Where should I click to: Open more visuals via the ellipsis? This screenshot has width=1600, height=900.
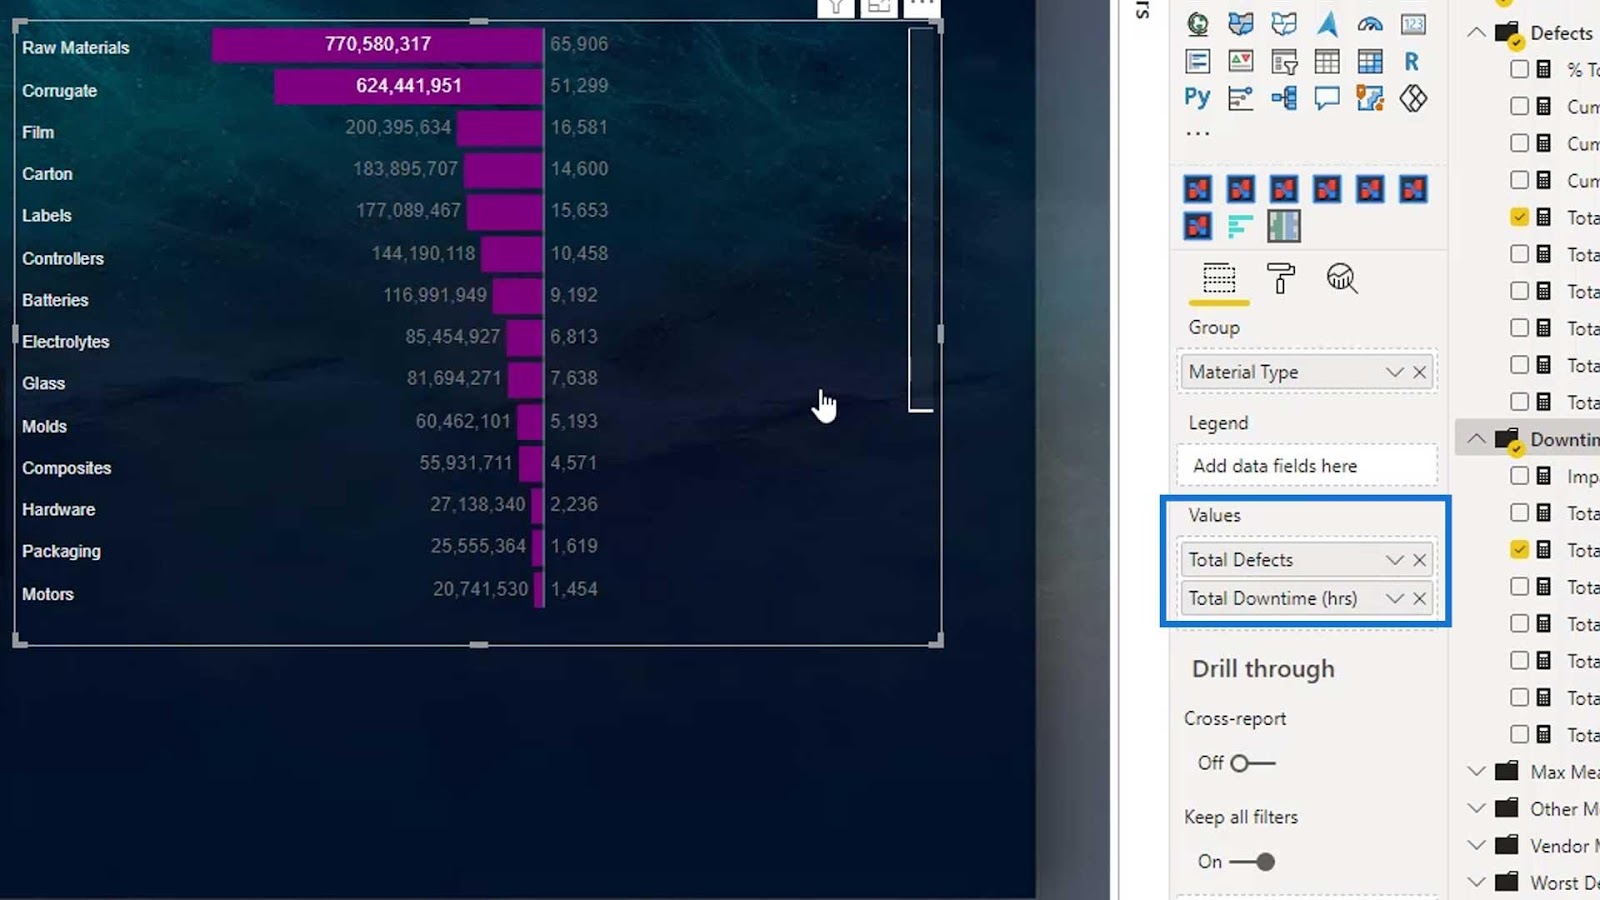pyautogui.click(x=1197, y=133)
